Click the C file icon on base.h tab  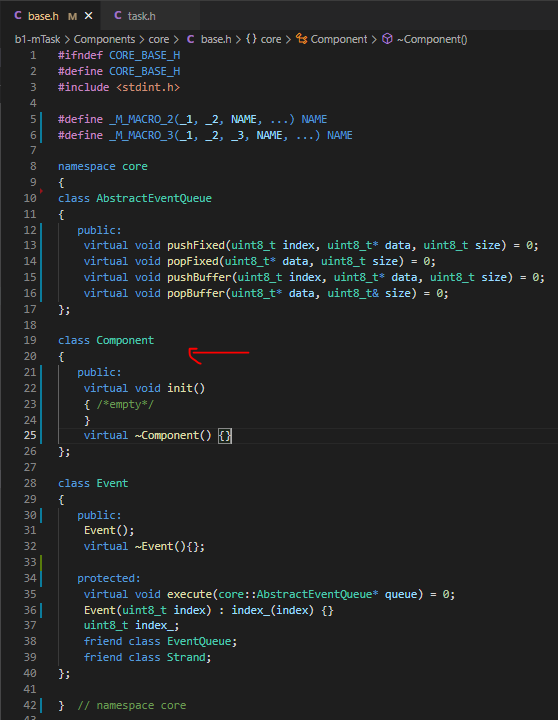point(18,16)
